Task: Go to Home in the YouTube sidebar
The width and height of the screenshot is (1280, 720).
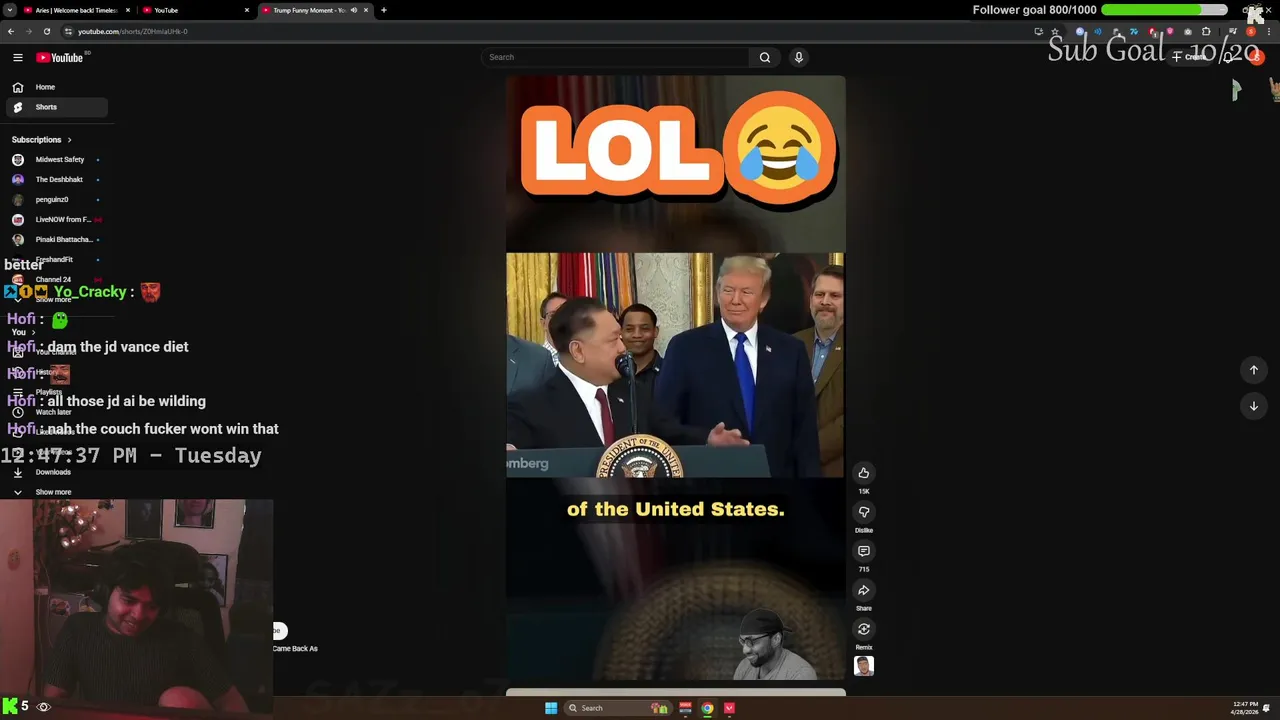Action: (x=56, y=87)
